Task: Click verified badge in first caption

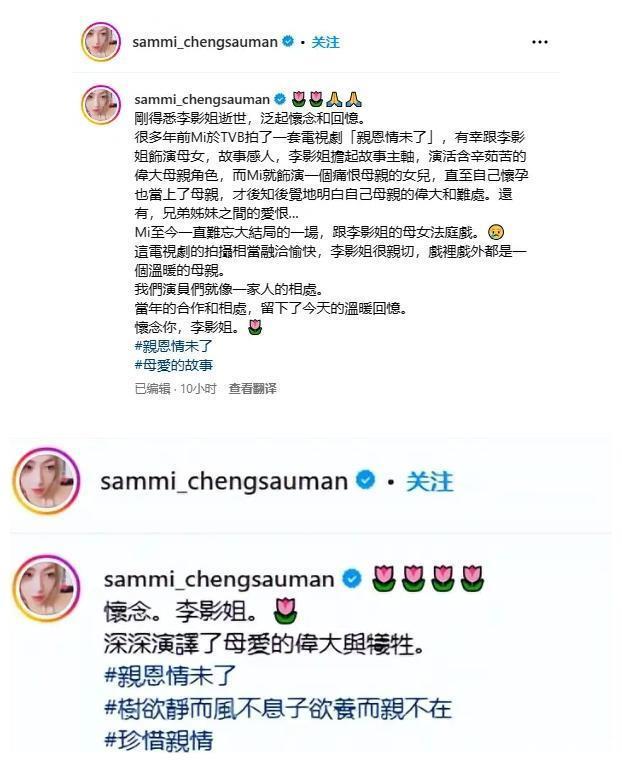Action: (x=280, y=99)
